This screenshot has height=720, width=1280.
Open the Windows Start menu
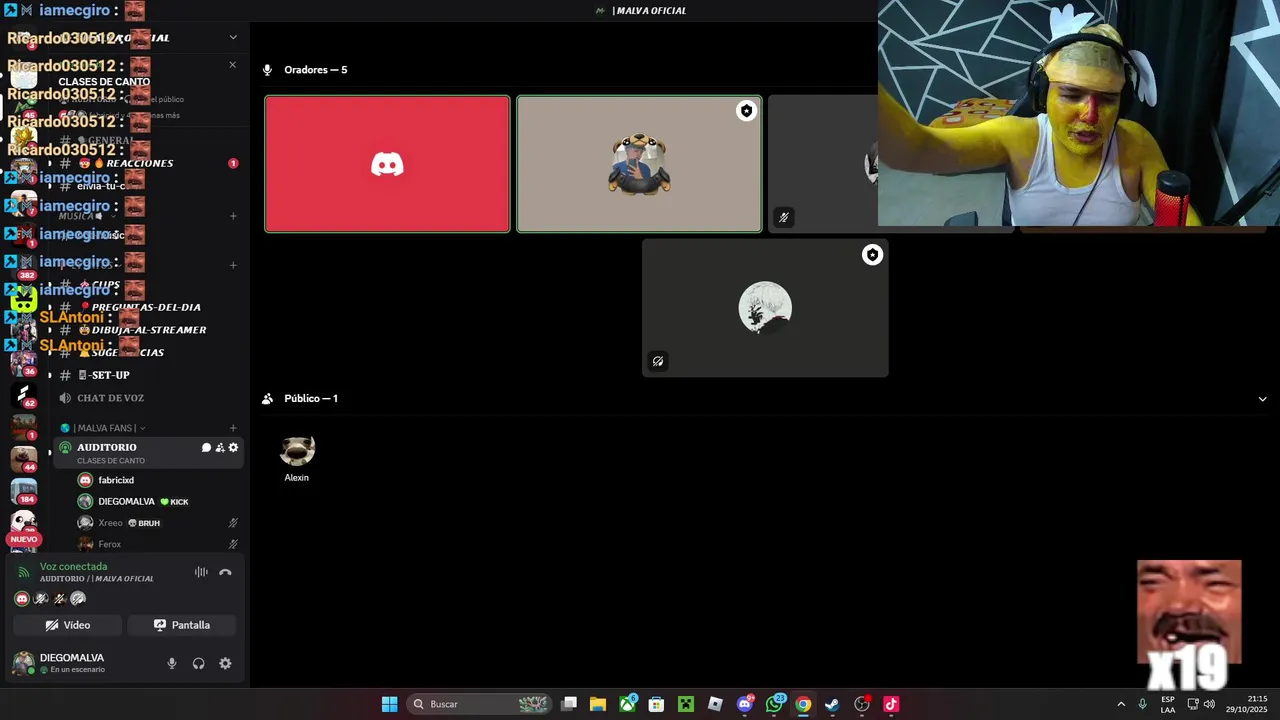coord(389,704)
